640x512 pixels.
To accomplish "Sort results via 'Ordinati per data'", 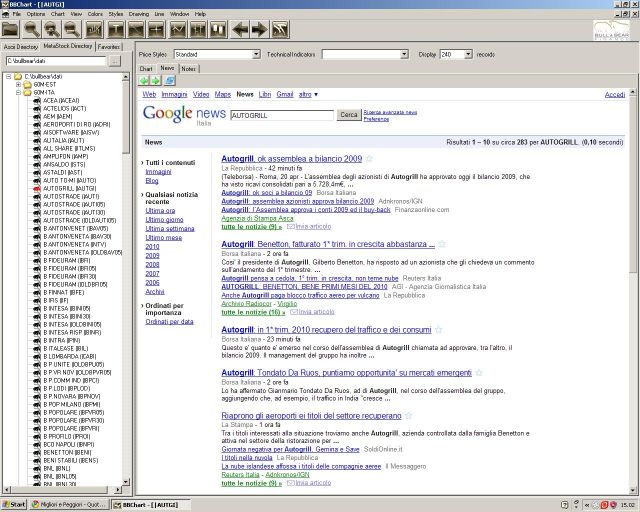I will point(169,322).
